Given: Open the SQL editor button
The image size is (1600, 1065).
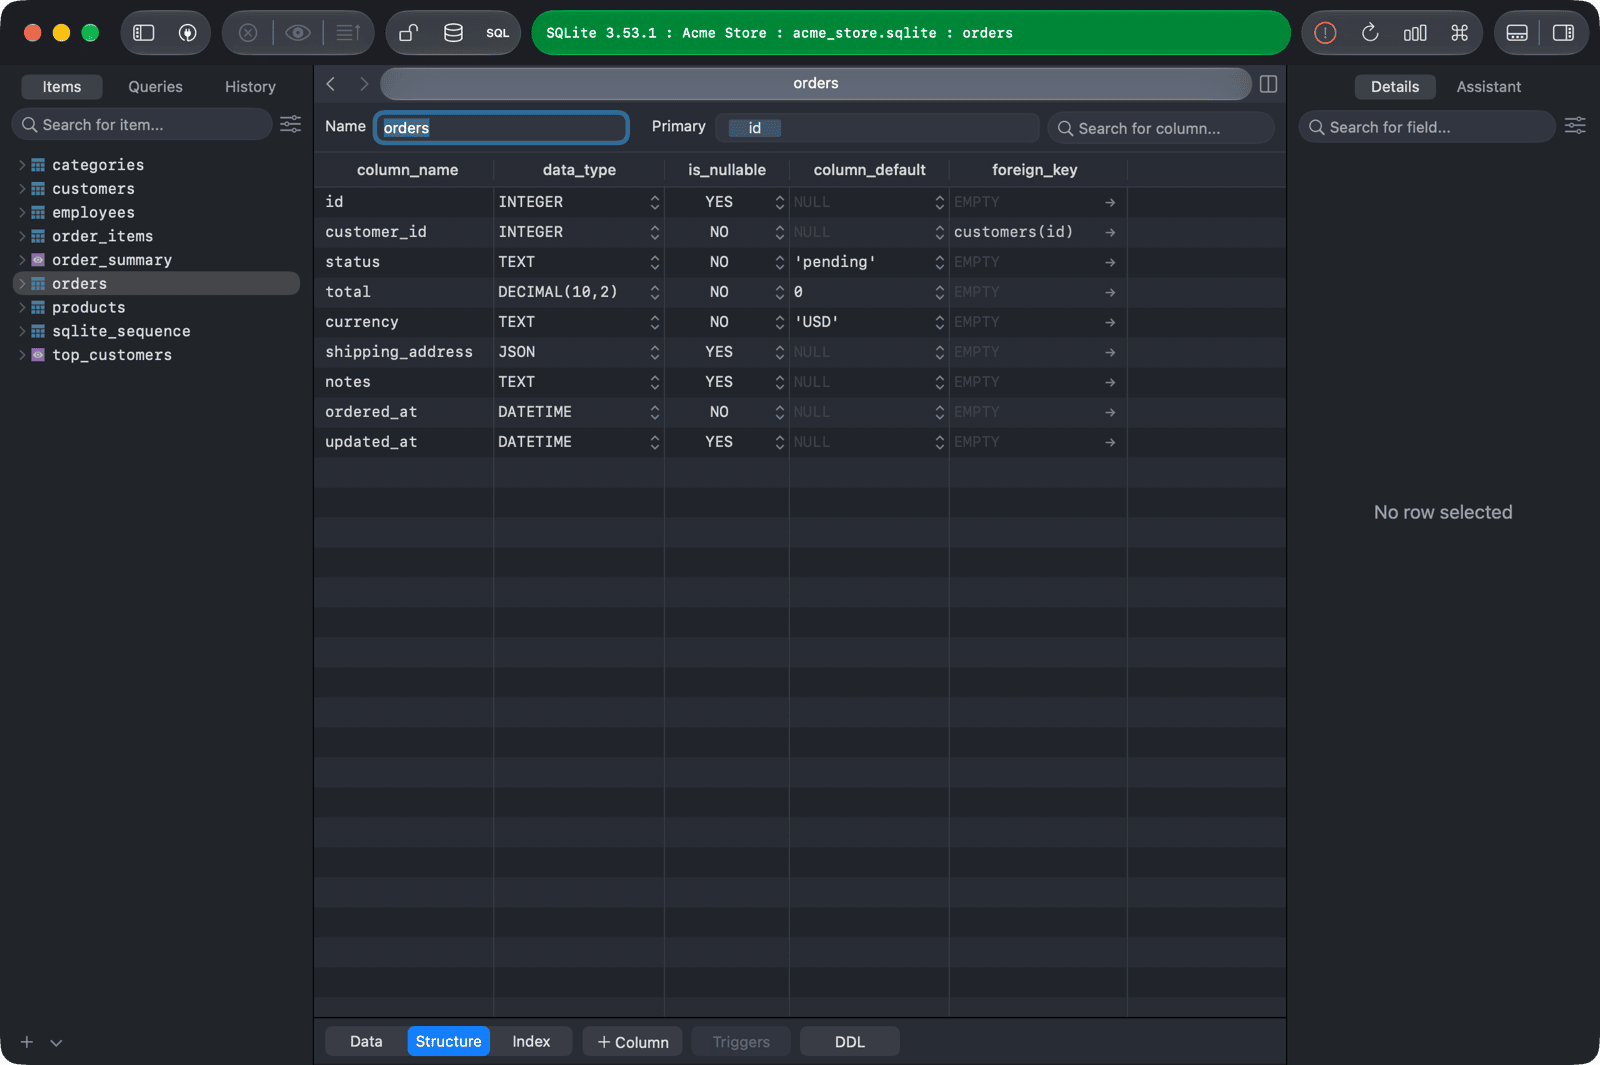Looking at the screenshot, I should pos(498,33).
